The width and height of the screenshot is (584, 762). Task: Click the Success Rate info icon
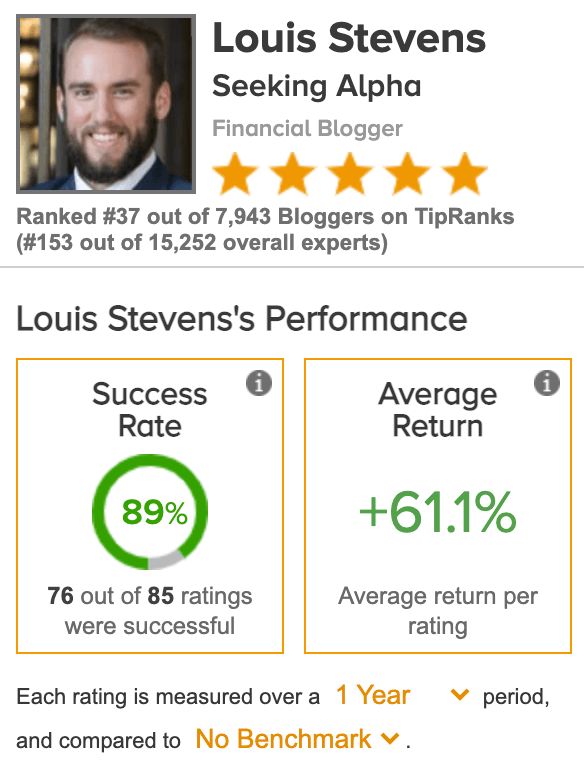click(258, 383)
